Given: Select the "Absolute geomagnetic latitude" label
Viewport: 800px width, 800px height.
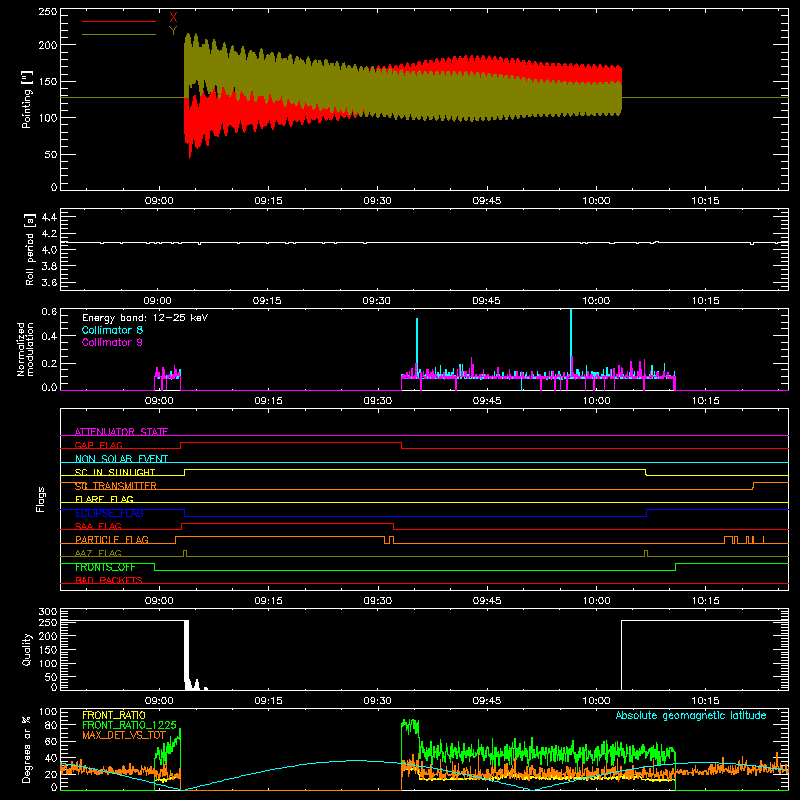Looking at the screenshot, I should [x=691, y=715].
